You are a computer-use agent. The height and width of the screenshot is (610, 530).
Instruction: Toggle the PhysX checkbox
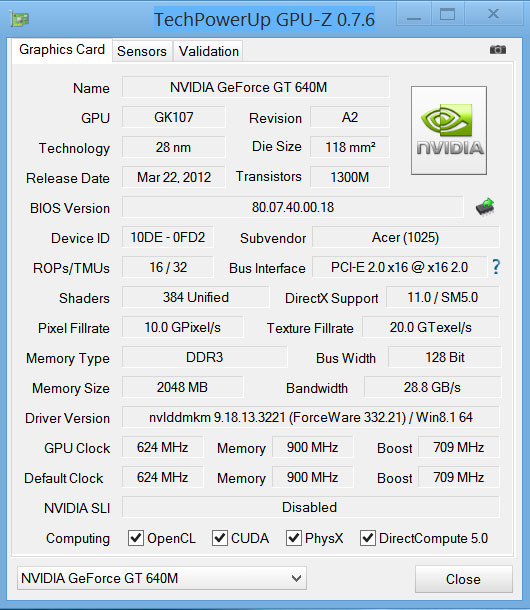[294, 538]
